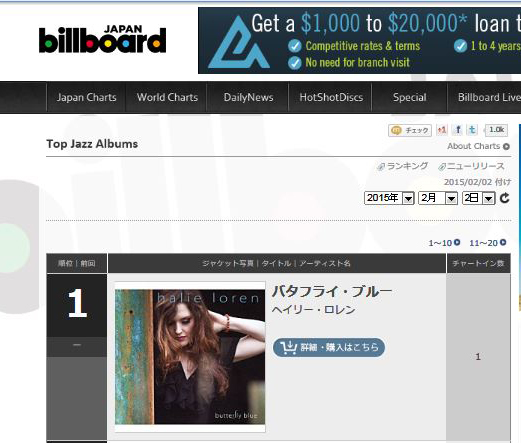Image resolution: width=521 pixels, height=443 pixels.
Task: Click the Billboard Japan logo
Action: click(x=102, y=39)
